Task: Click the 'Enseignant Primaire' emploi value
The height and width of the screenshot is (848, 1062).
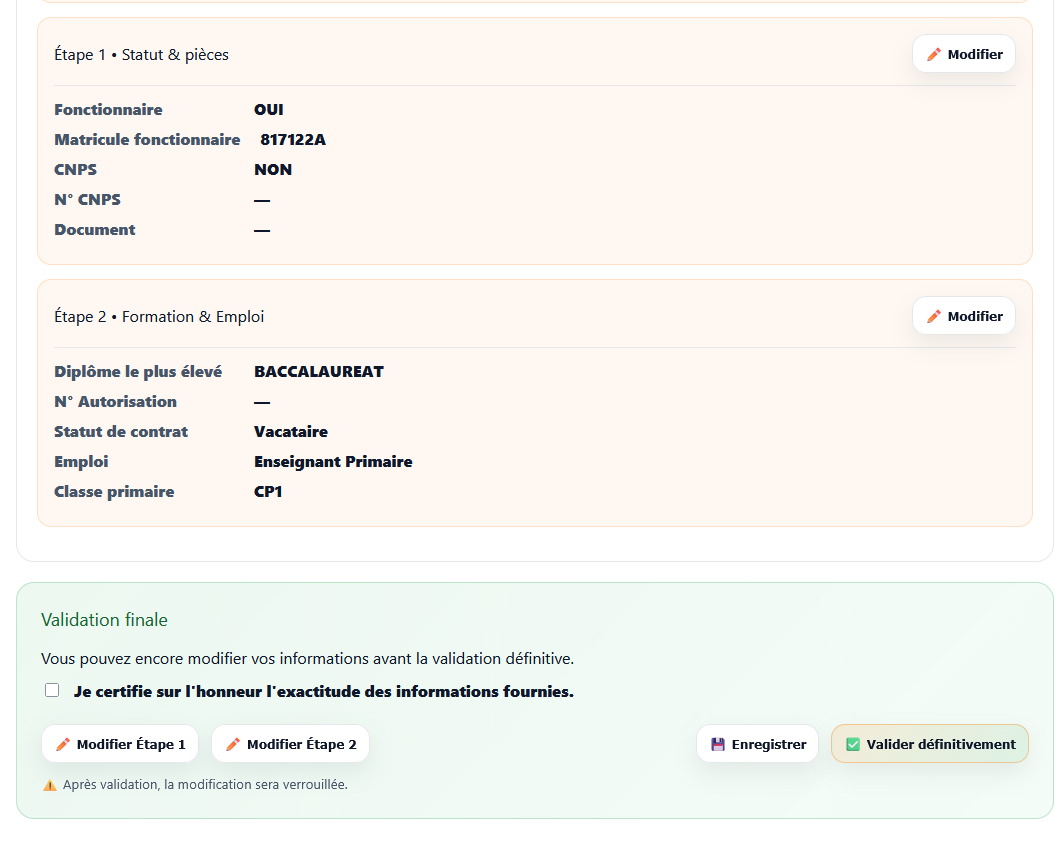Action: pos(333,462)
